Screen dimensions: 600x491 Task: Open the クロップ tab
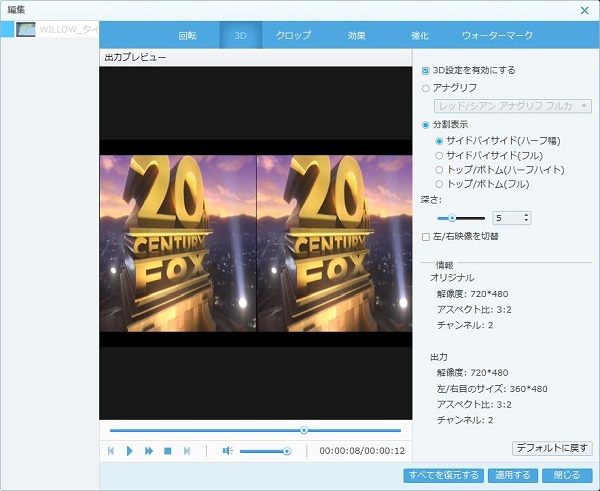(293, 36)
